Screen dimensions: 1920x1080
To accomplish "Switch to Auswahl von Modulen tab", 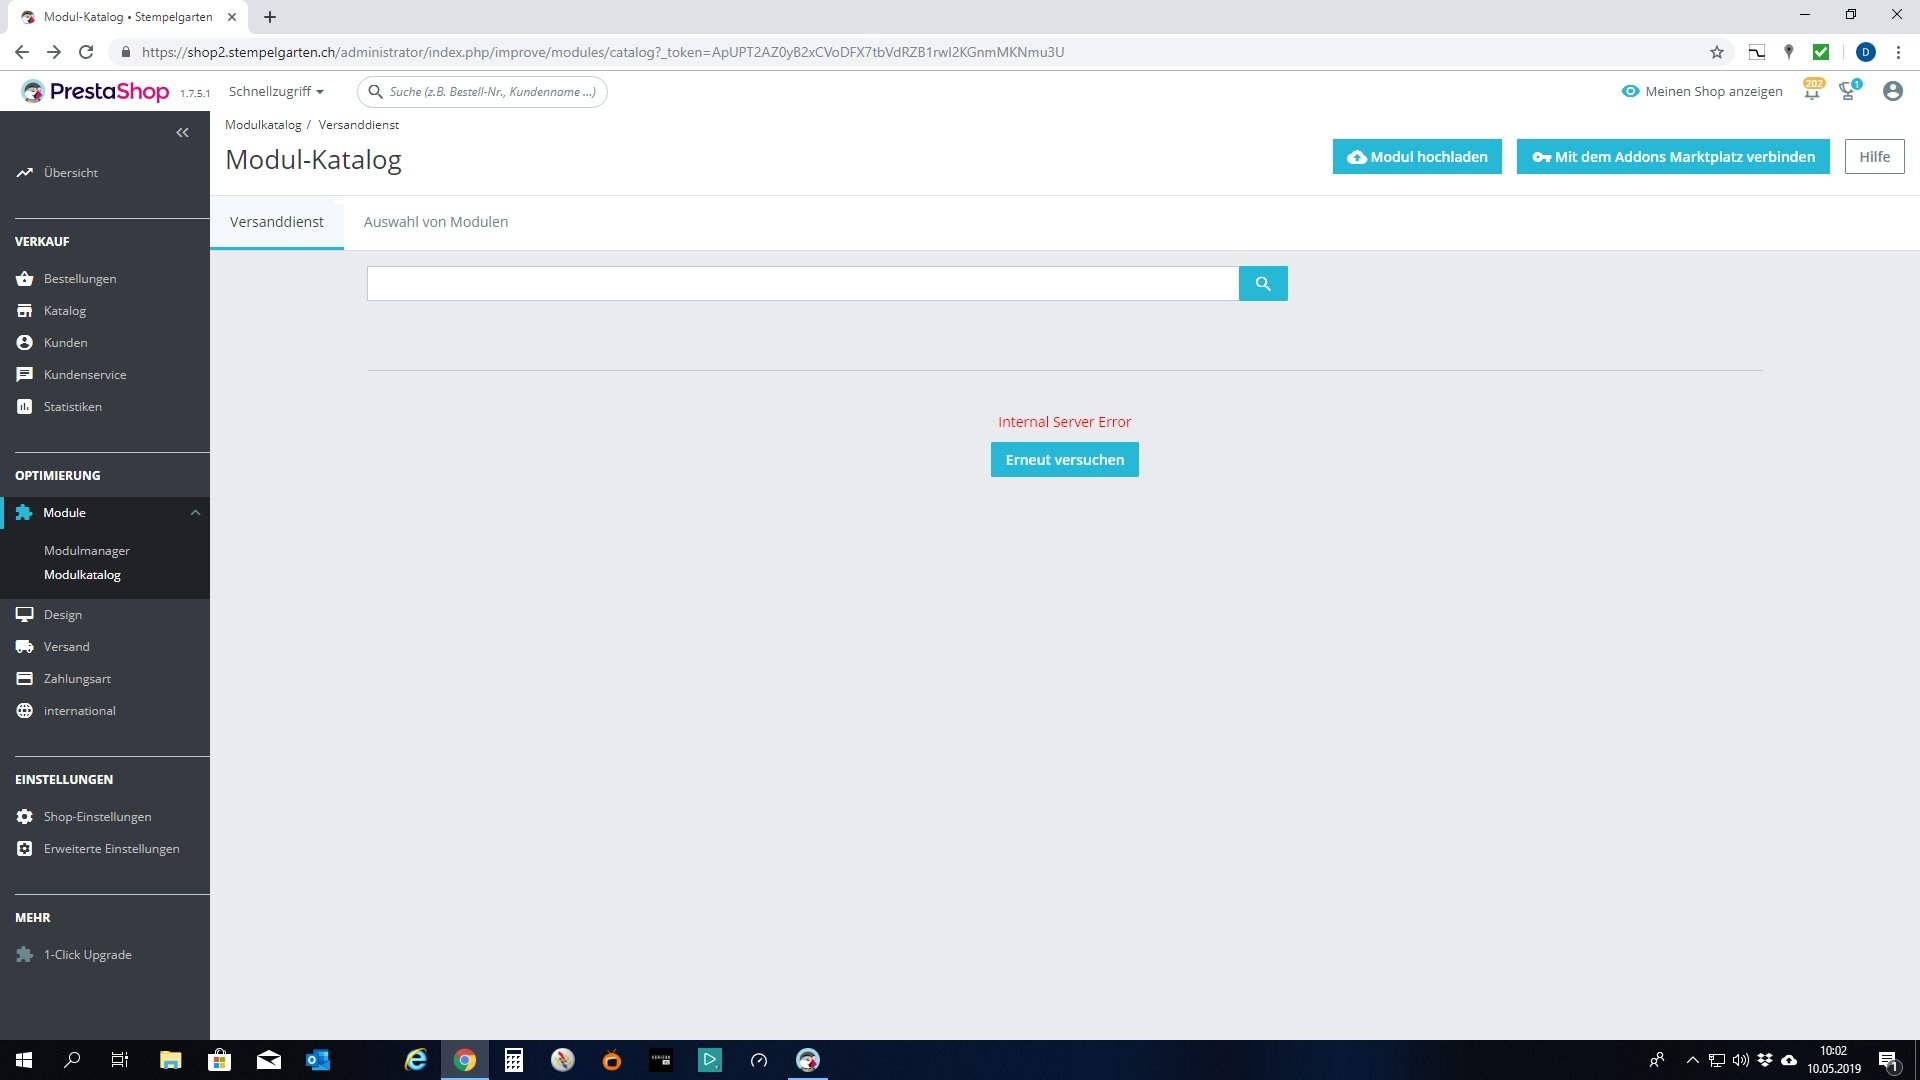I will click(x=436, y=222).
